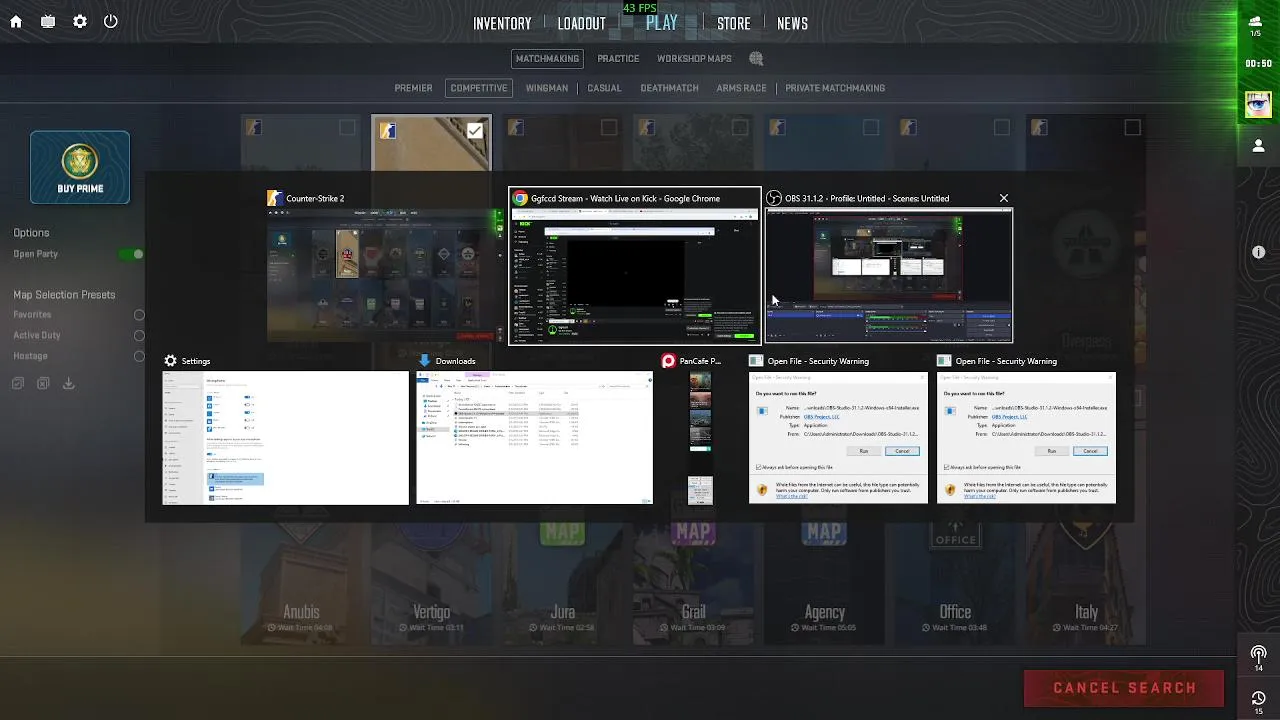Switch to OBS 31.1.2 window thumbnail
This screenshot has width=1280, height=720.
pos(889,276)
